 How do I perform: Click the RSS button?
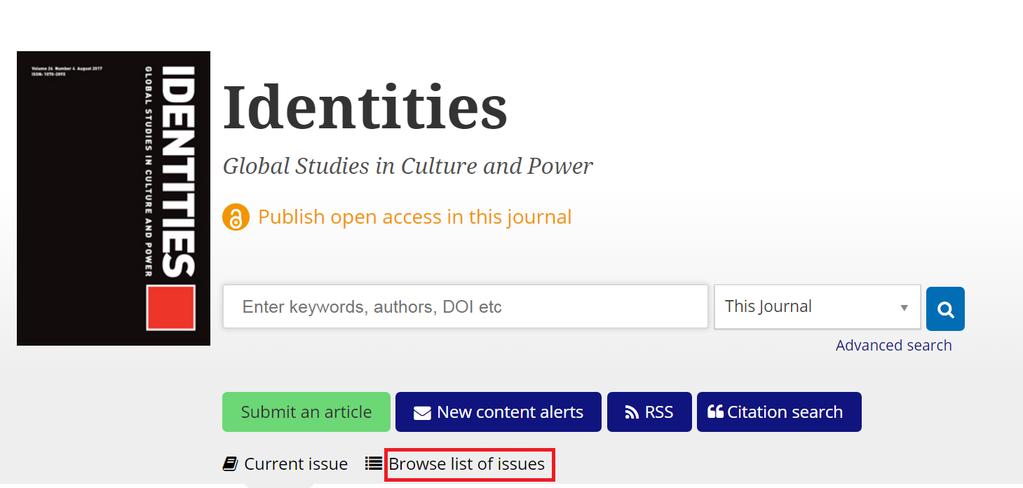649,412
